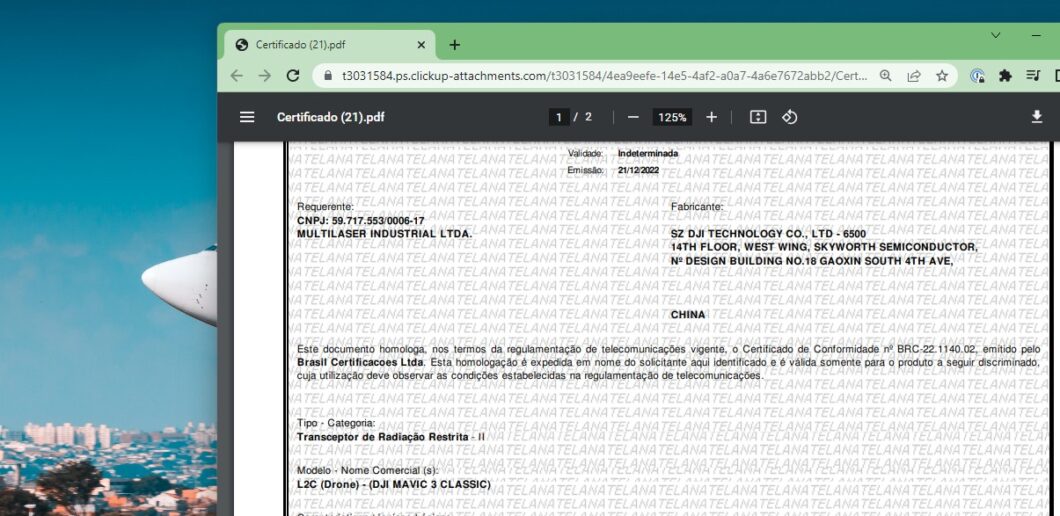Click the address bar URL
The image size is (1060, 516).
click(x=605, y=76)
